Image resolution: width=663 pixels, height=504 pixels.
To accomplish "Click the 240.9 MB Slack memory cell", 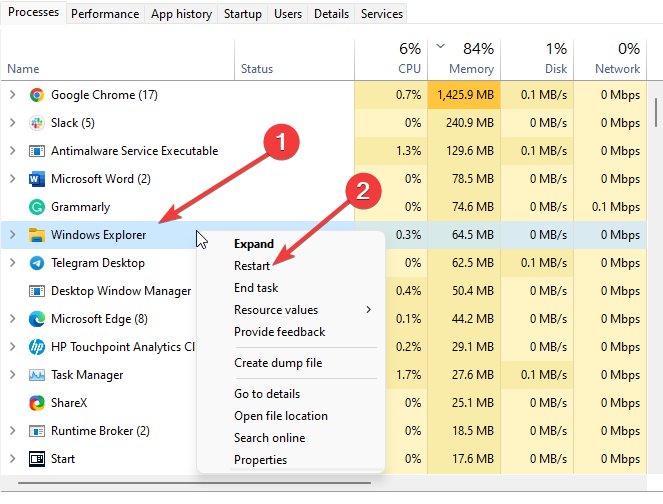I will click(464, 123).
